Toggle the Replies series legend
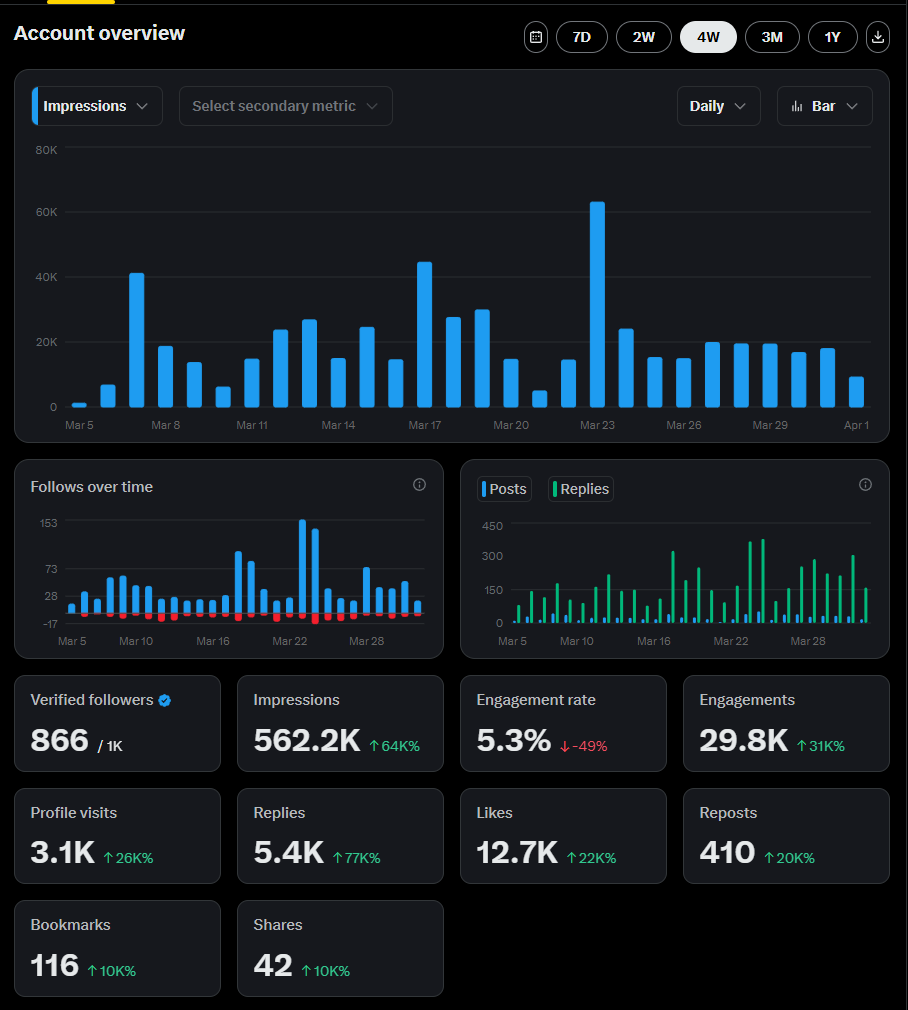Image resolution: width=908 pixels, height=1010 pixels. point(581,489)
